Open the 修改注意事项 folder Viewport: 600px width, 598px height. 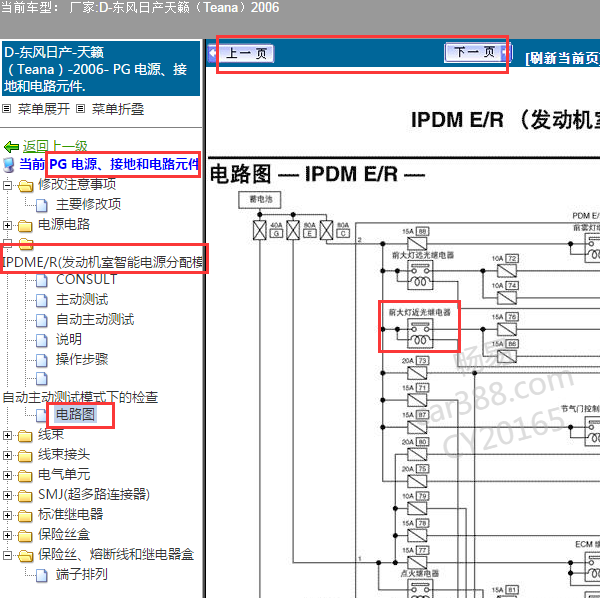pos(77,184)
